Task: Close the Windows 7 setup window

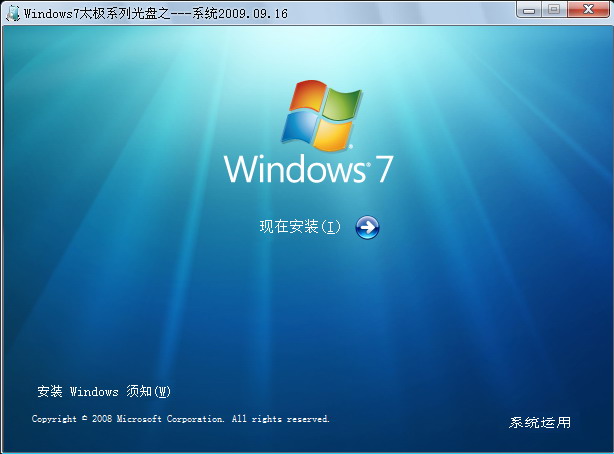Action: (x=588, y=10)
